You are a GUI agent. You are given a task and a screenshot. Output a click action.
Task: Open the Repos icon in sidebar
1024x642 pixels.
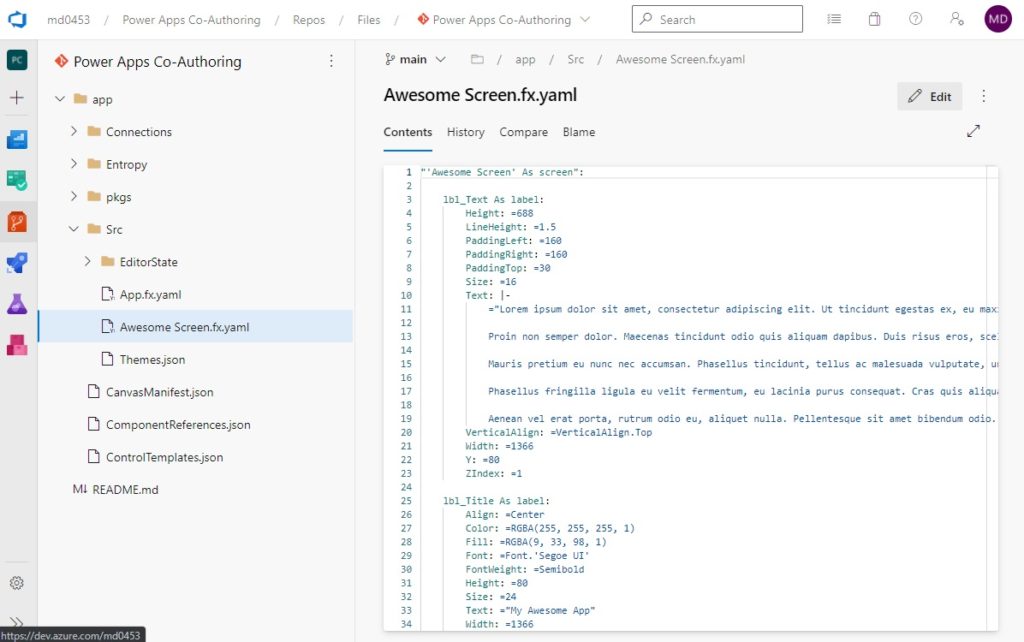(17, 223)
